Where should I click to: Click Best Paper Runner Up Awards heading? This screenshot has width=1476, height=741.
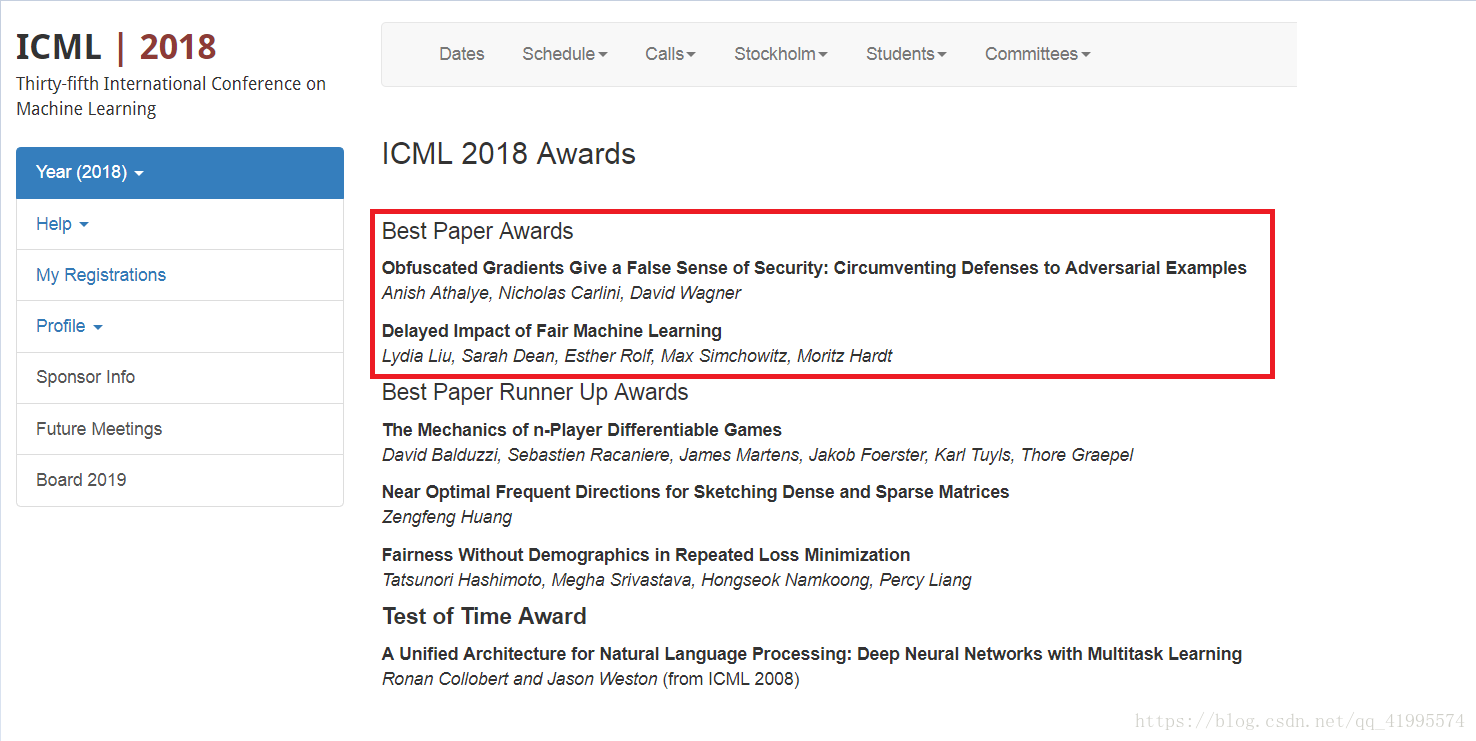pos(535,392)
